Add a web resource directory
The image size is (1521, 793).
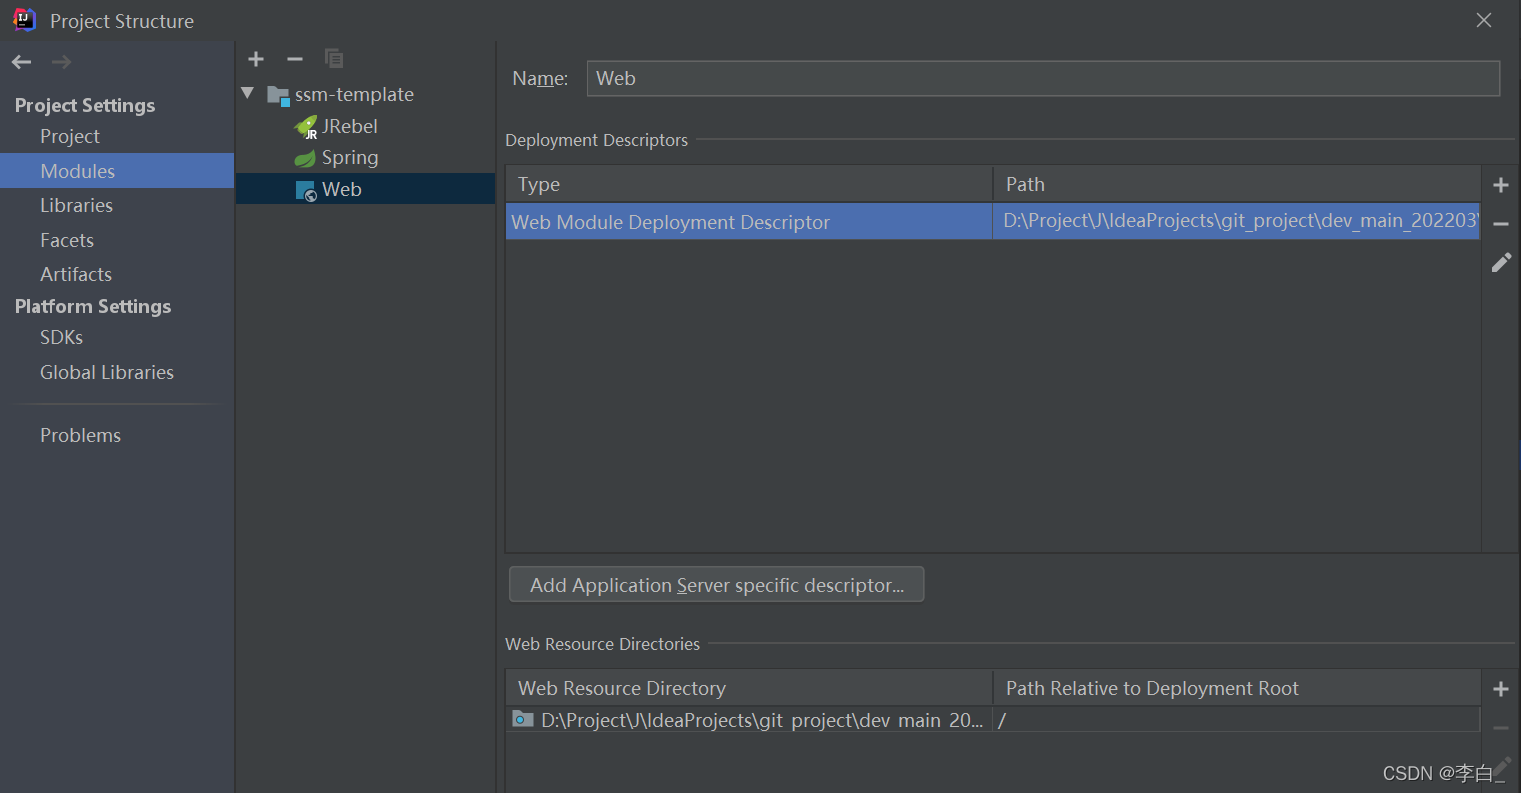click(x=1500, y=689)
